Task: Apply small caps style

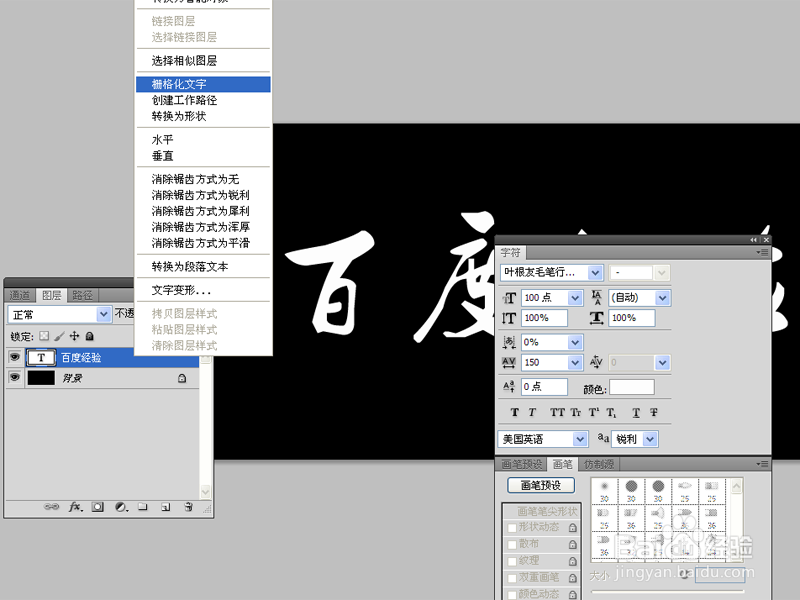Action: pyautogui.click(x=576, y=412)
